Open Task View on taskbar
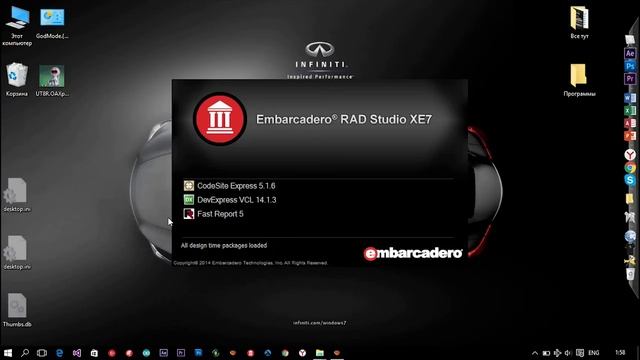640x360 pixels. tap(42, 353)
